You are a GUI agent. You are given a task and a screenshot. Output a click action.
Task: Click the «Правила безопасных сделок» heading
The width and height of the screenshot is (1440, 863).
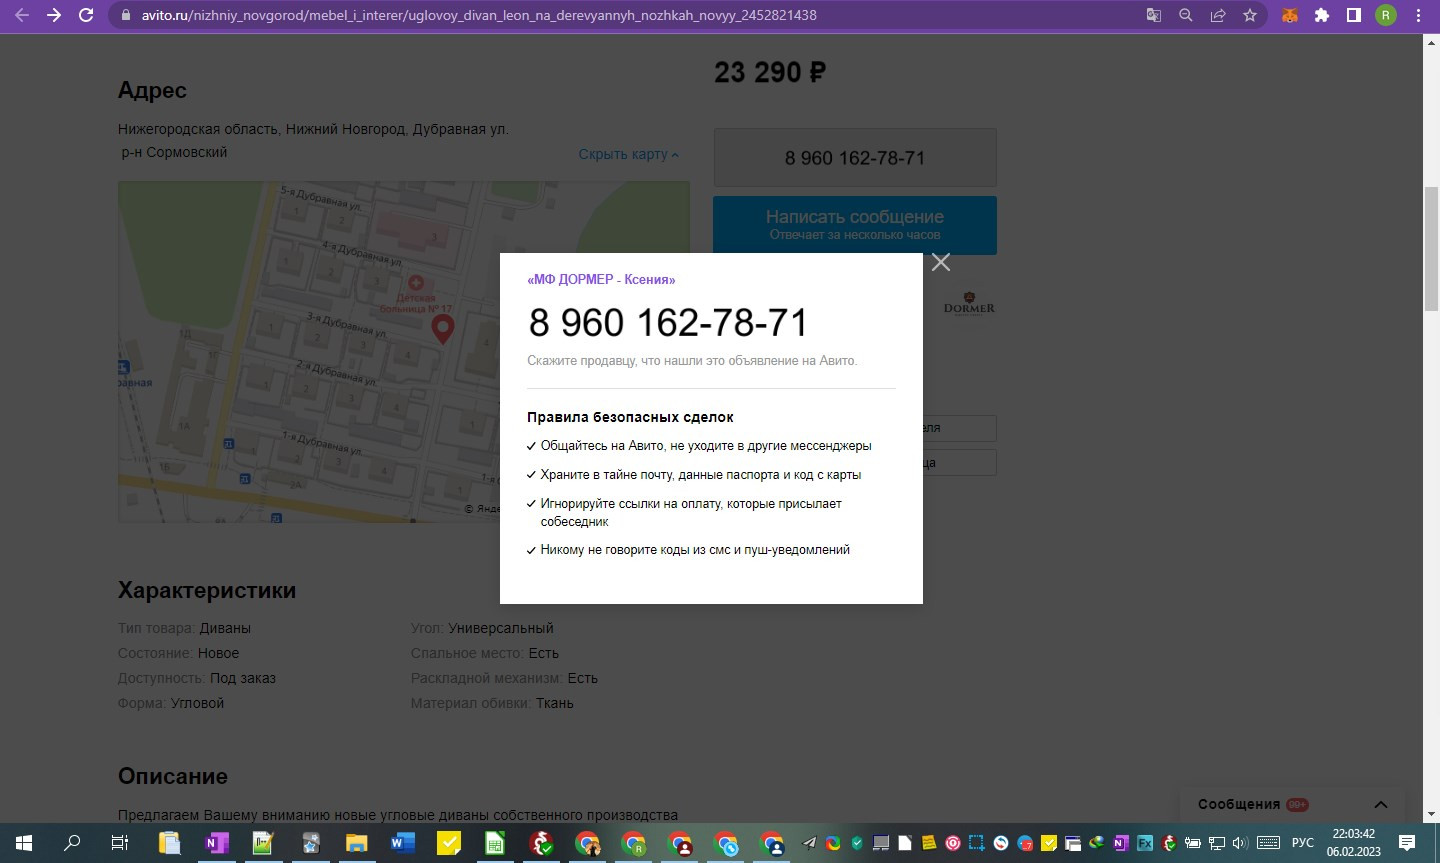(x=630, y=417)
